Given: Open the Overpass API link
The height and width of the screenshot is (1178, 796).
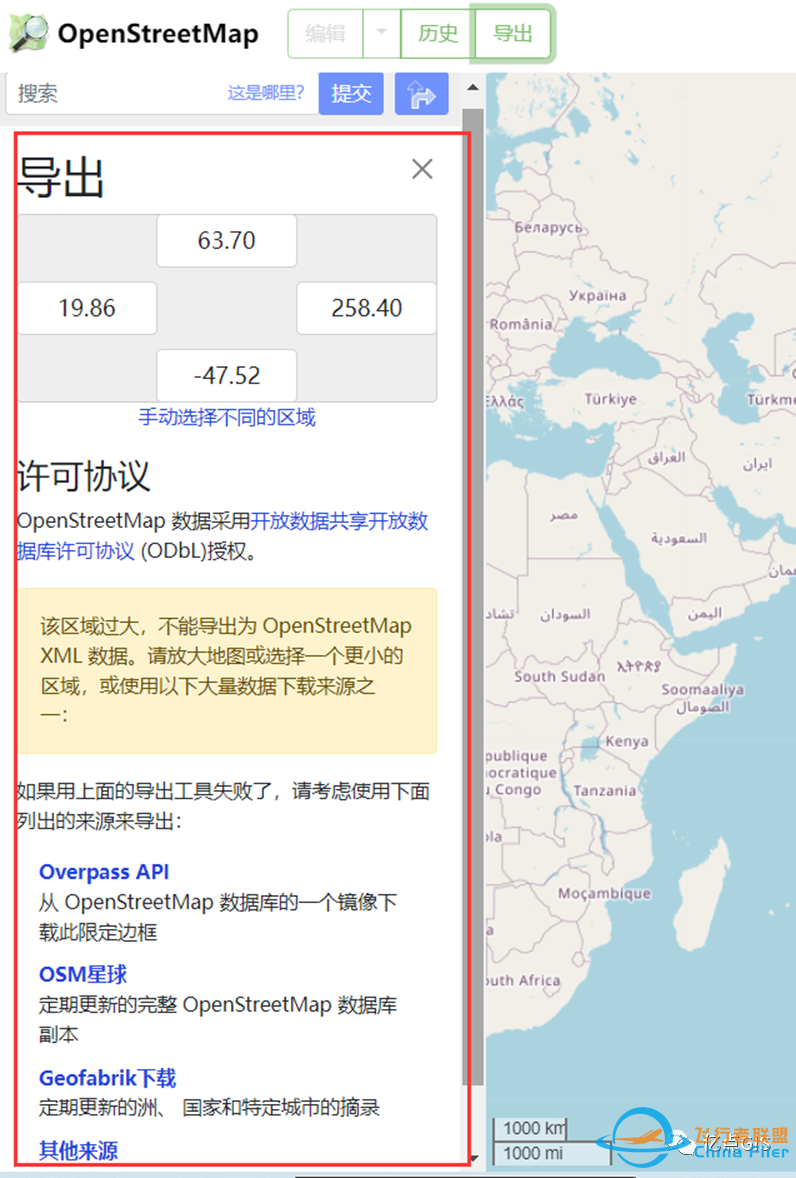Looking at the screenshot, I should [x=104, y=871].
